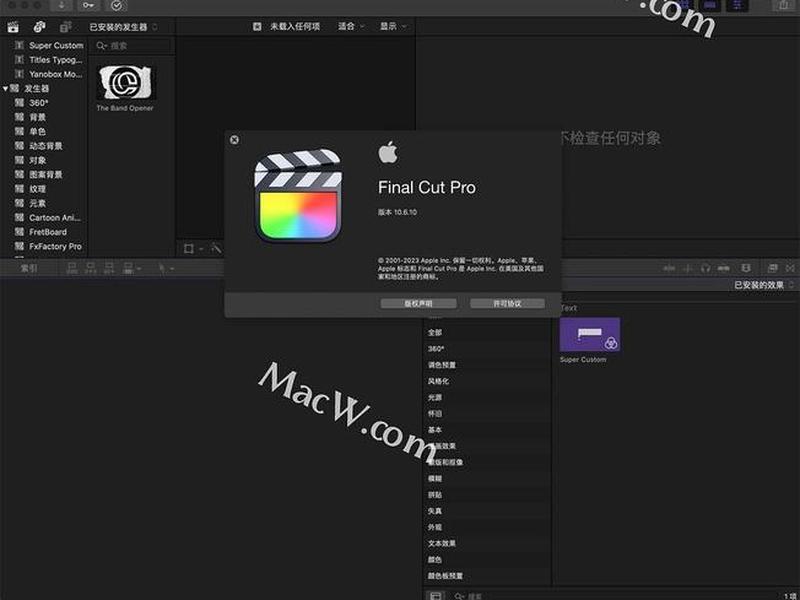Select The Band Opener generator thumbnail

126,82
